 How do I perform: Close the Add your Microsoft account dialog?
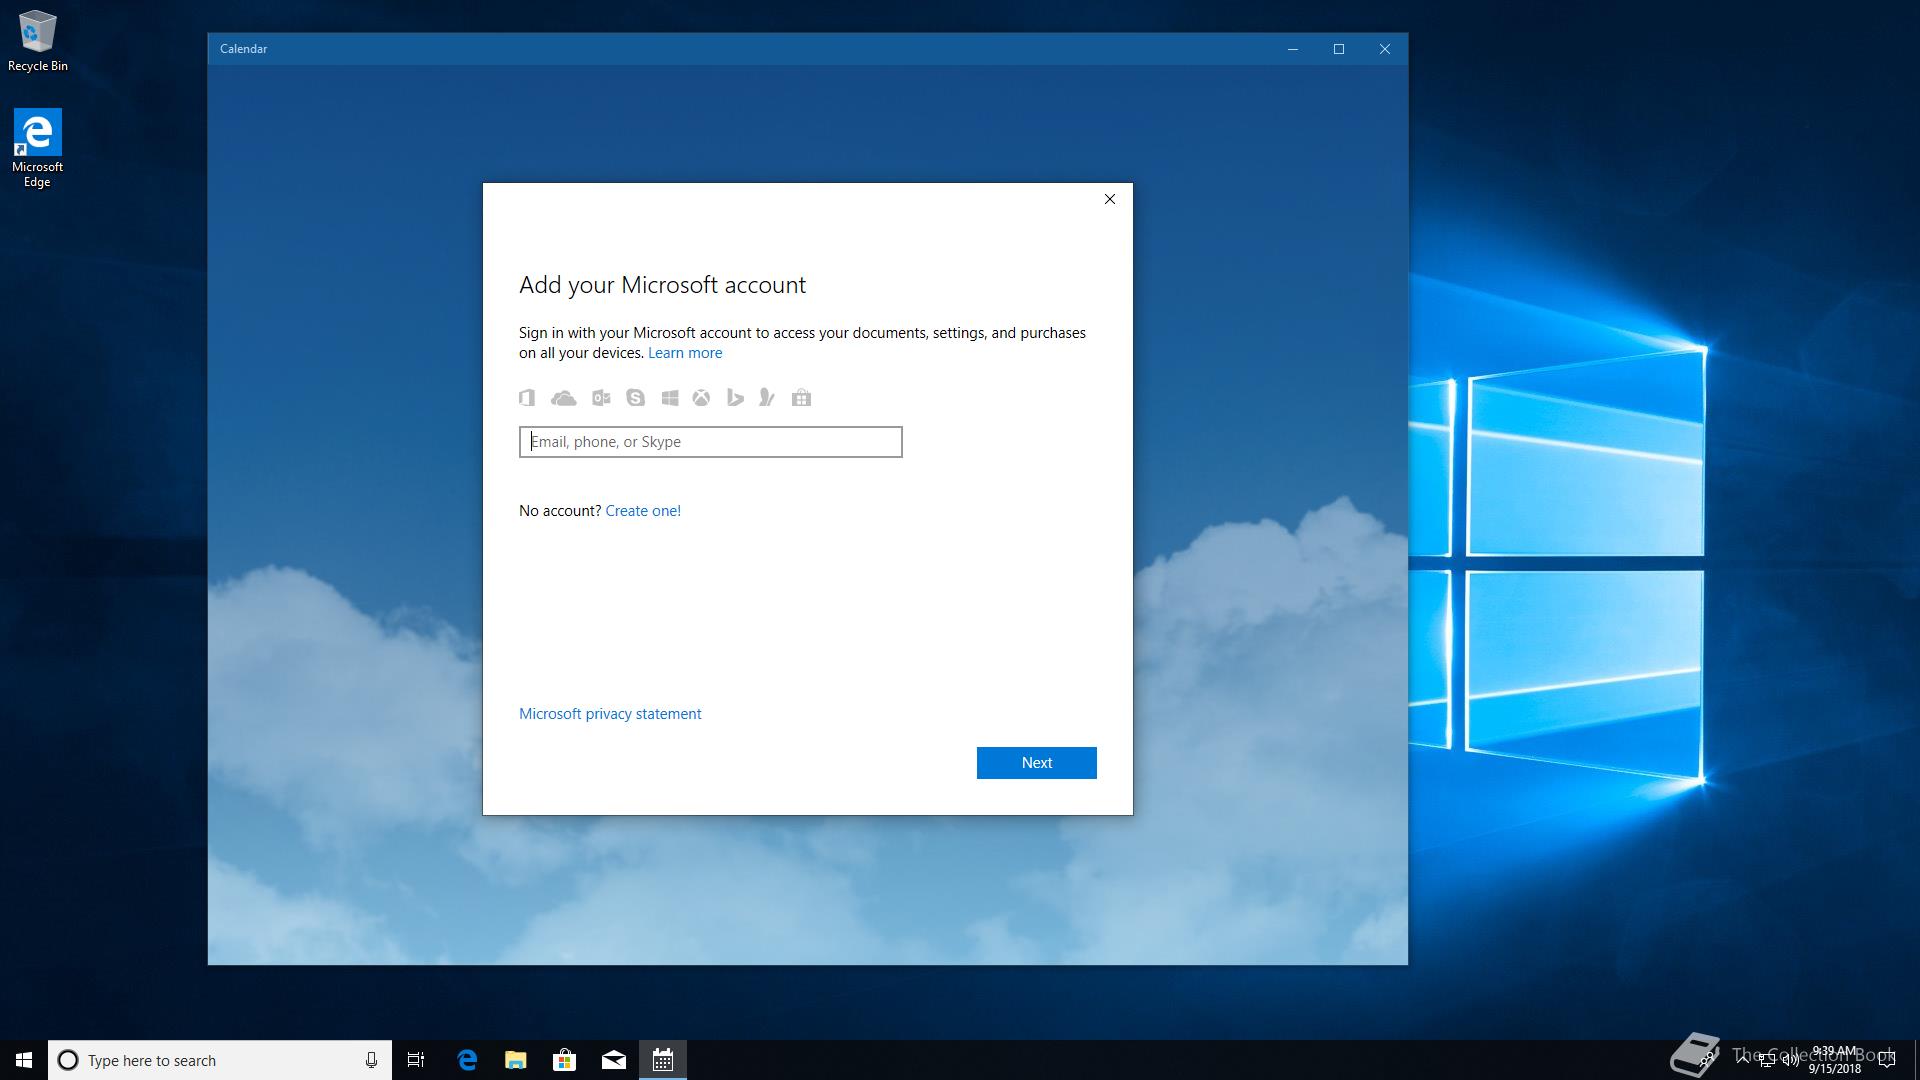(x=1109, y=199)
